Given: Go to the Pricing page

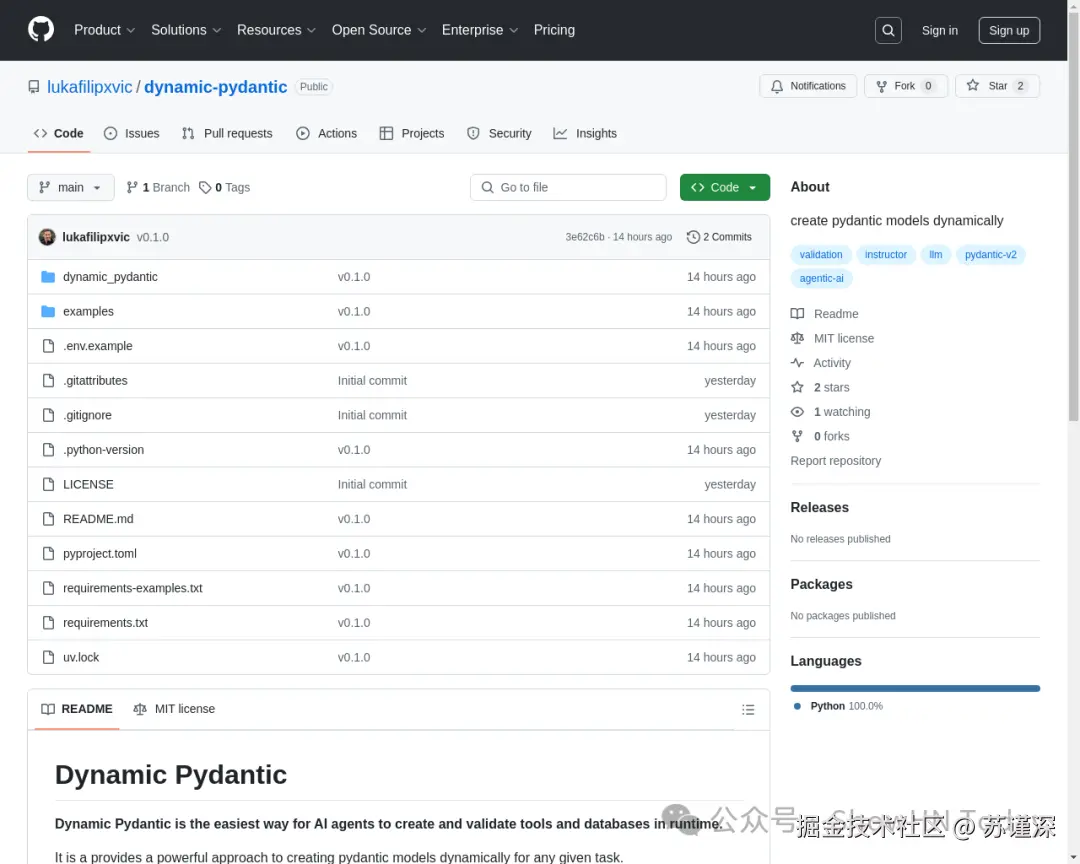Looking at the screenshot, I should point(554,30).
